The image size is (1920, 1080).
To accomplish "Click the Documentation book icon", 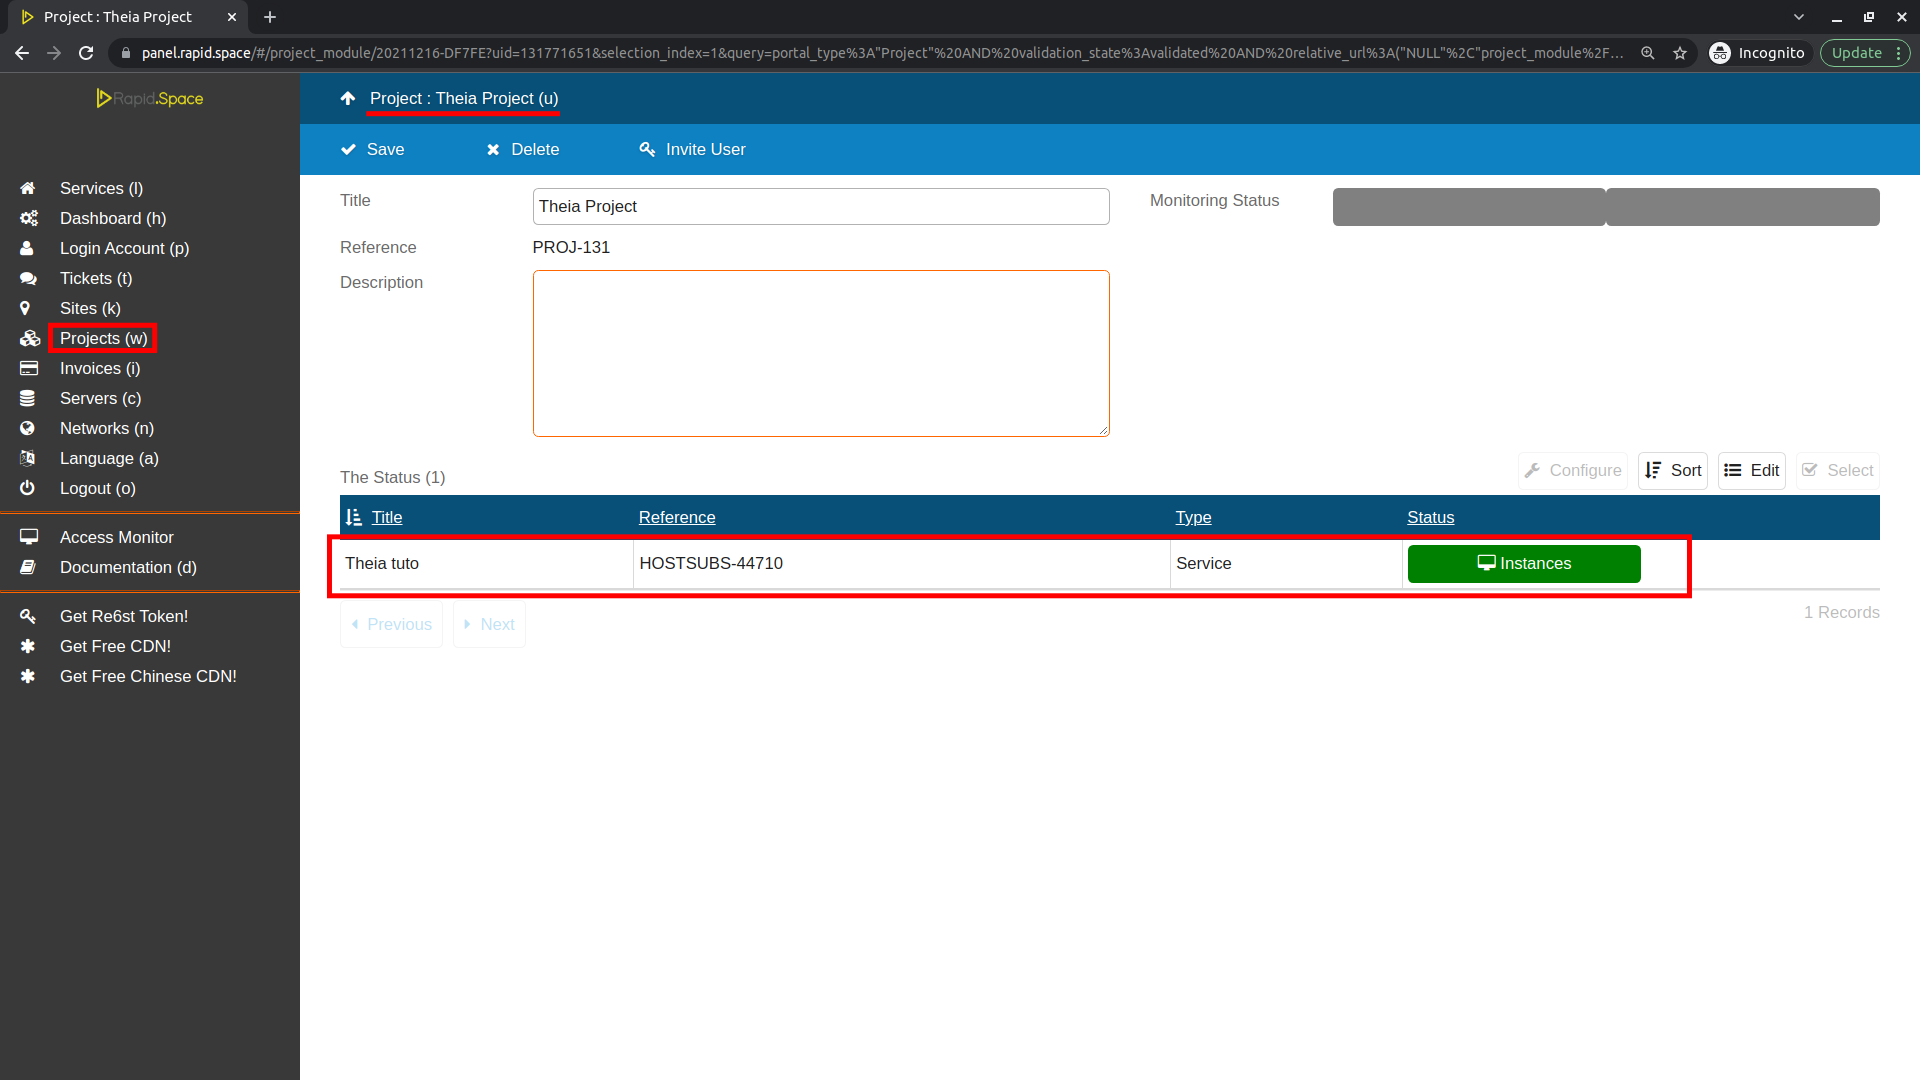I will [x=27, y=567].
